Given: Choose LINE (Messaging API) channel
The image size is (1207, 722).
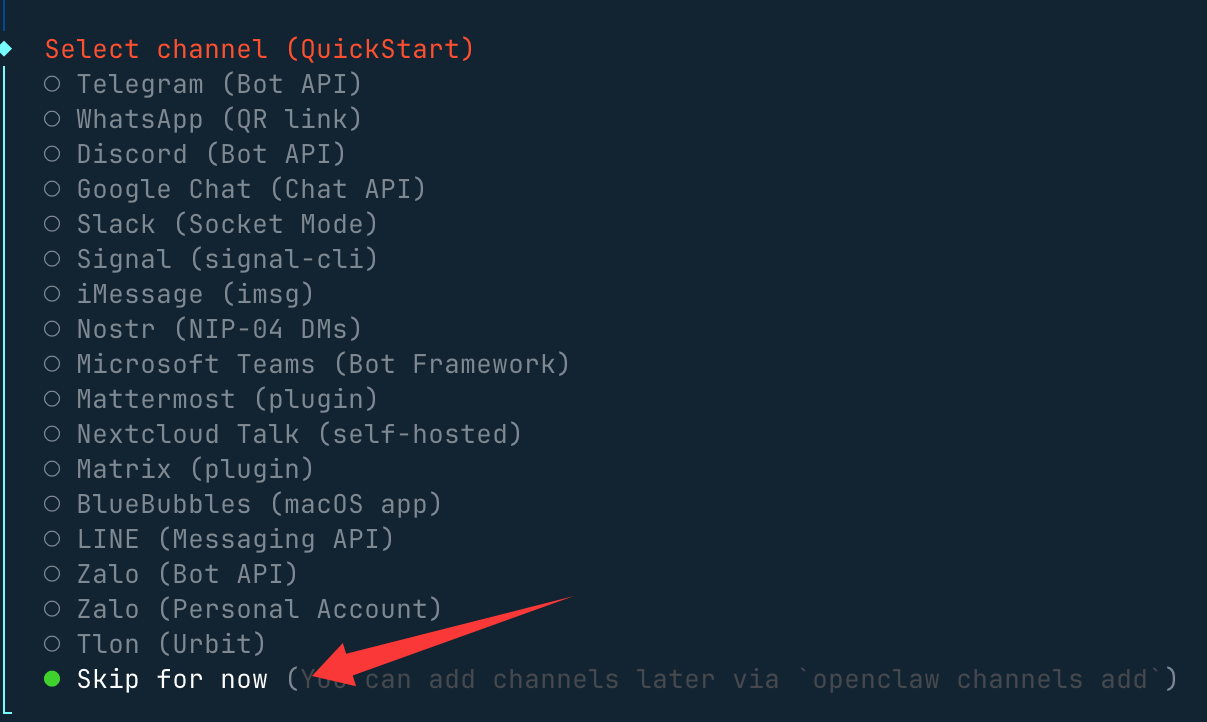Looking at the screenshot, I should 52,539.
